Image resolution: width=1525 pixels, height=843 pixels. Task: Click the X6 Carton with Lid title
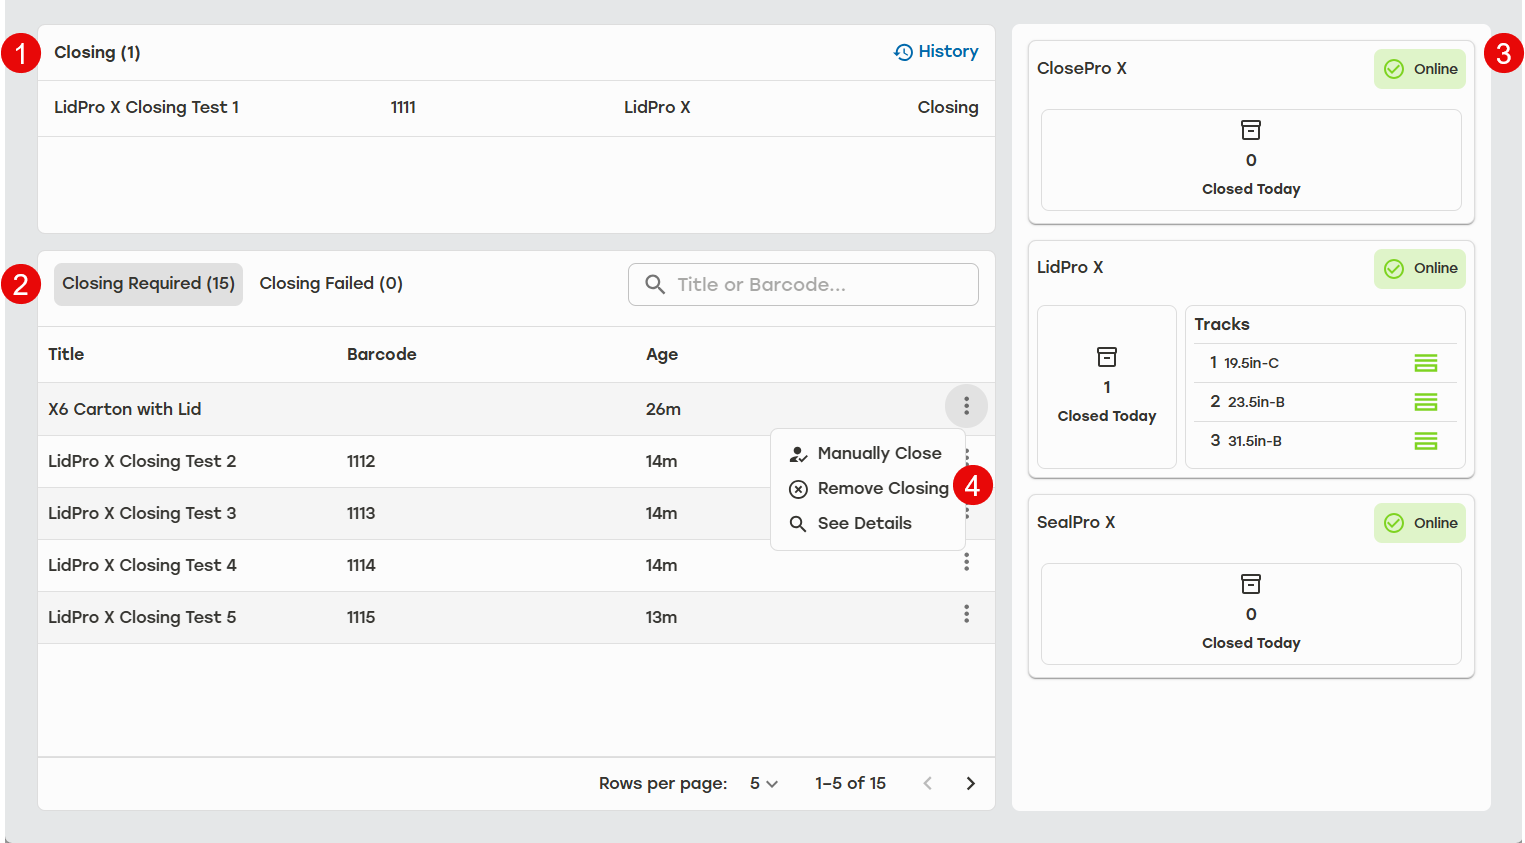[125, 409]
